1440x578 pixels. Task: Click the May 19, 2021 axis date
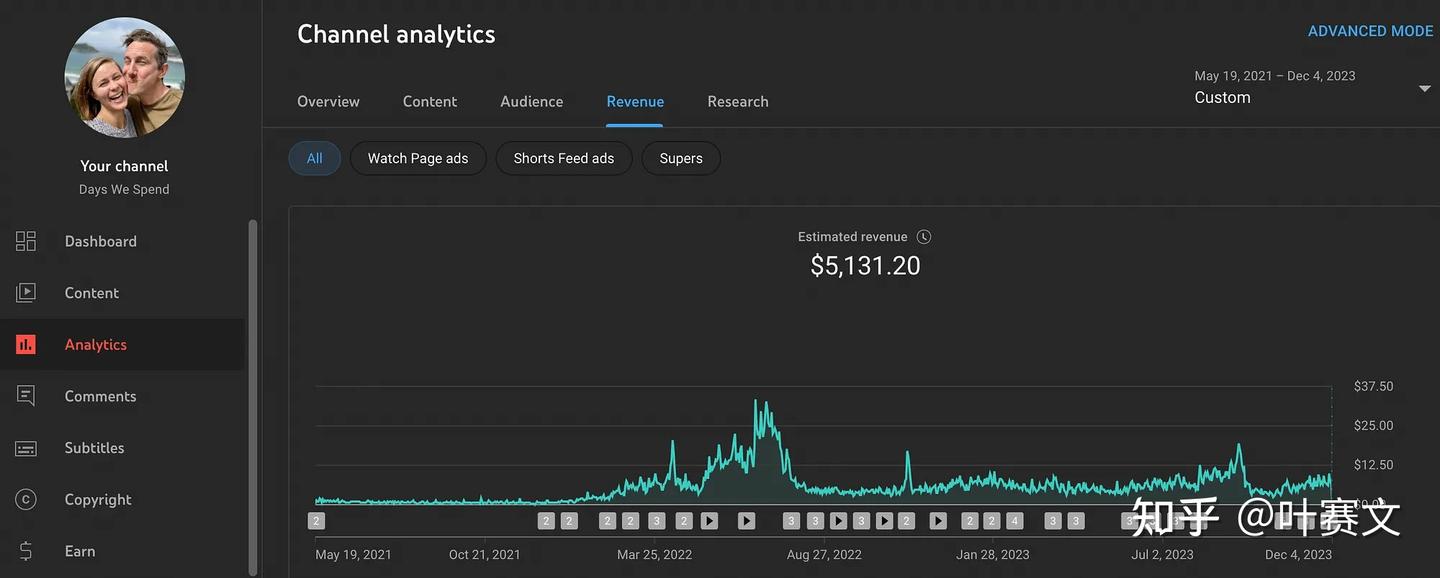click(353, 554)
